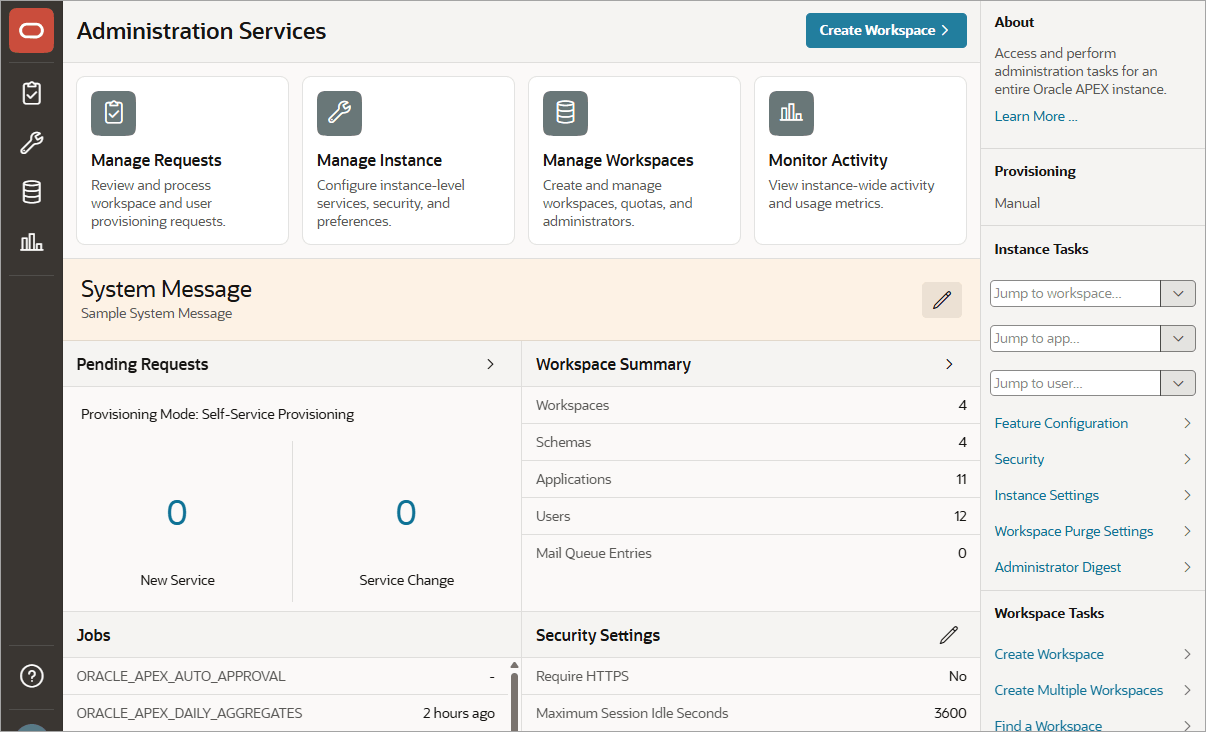Click the Workspace Summary heading

(x=613, y=364)
